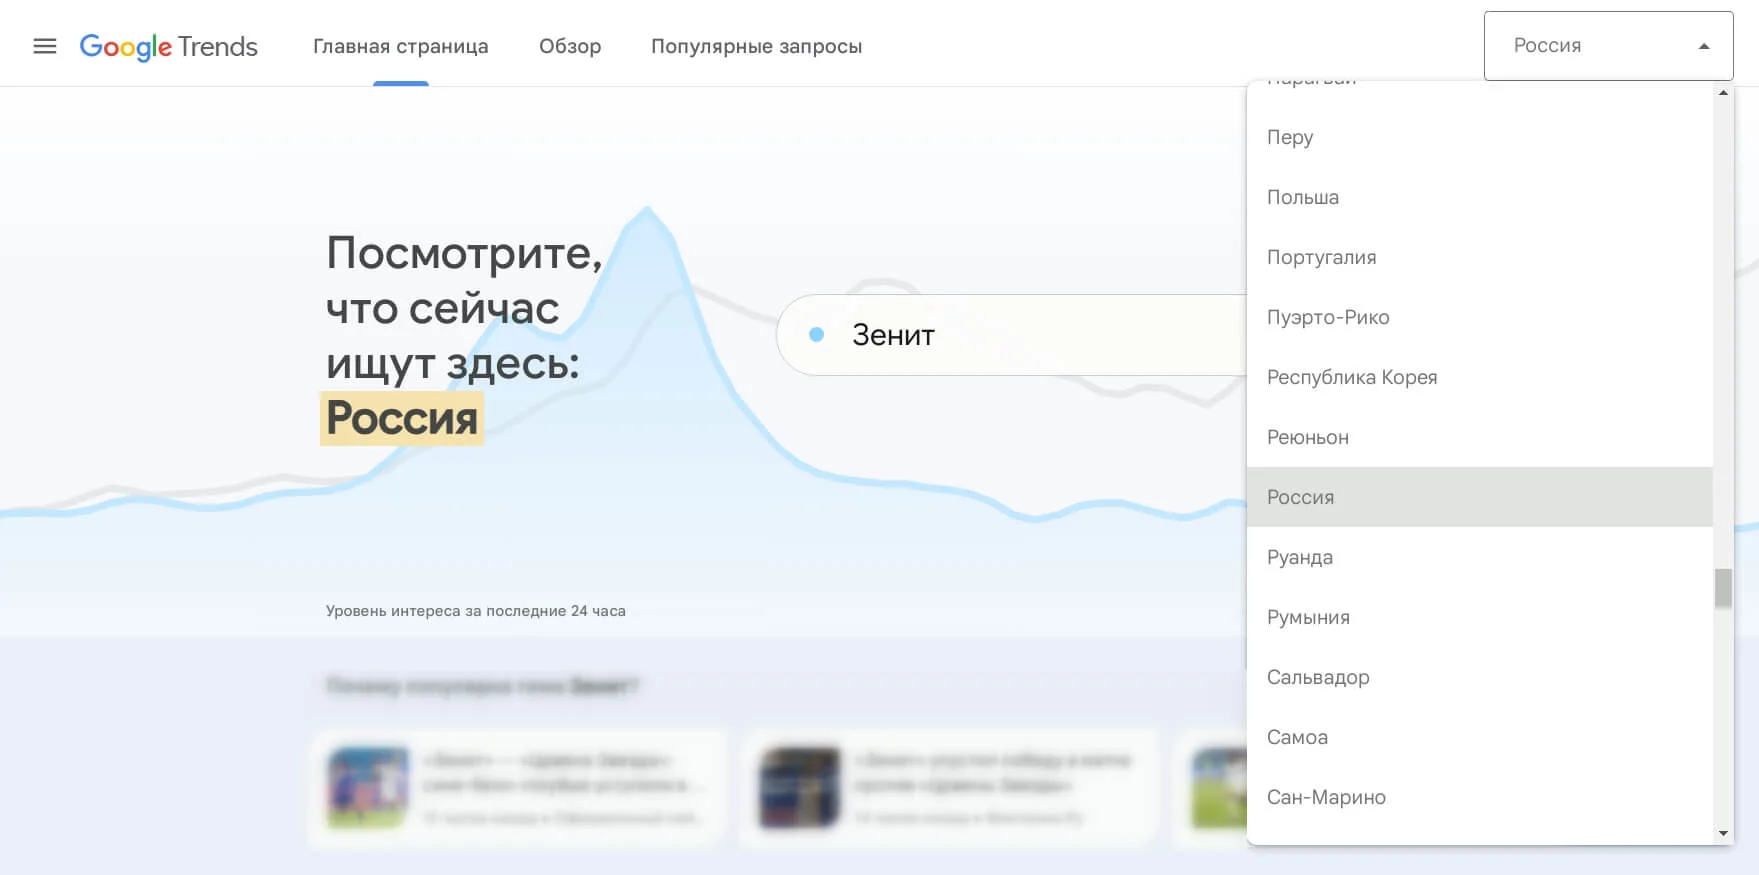
Task: Open the first Зенит news thumbnail
Action: [x=368, y=787]
